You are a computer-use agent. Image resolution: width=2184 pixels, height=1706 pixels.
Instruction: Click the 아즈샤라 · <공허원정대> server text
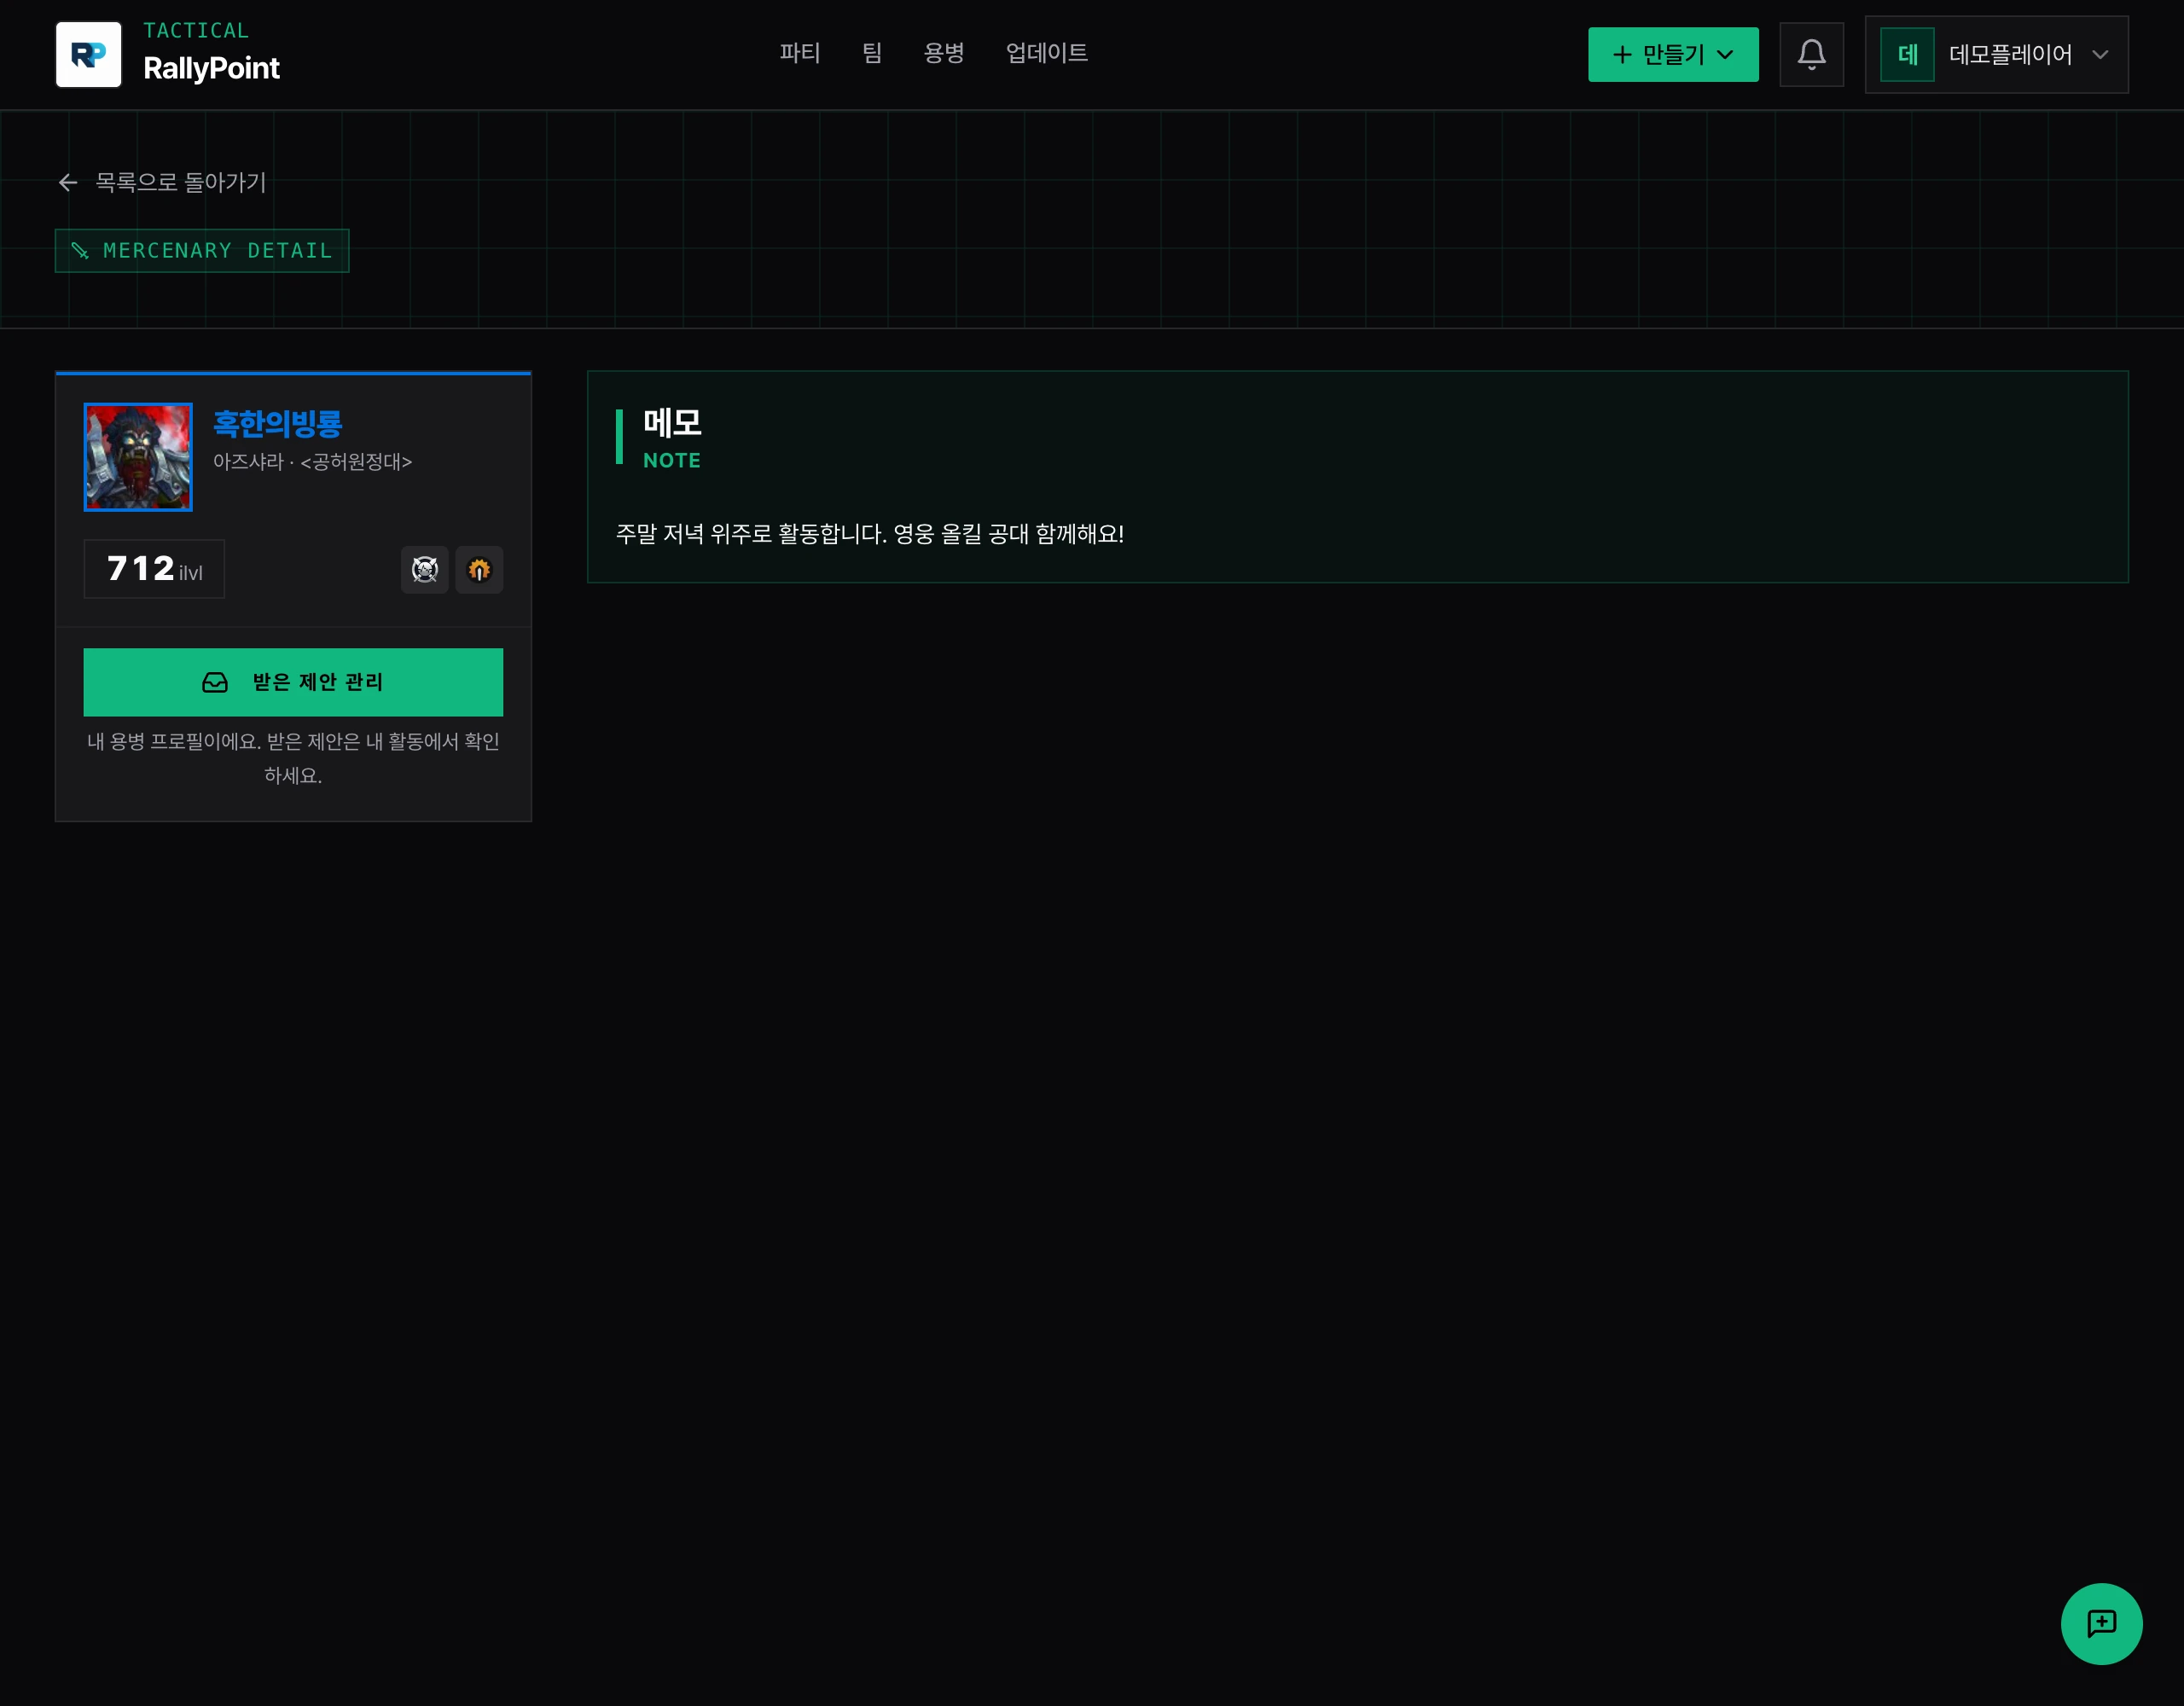pos(313,462)
